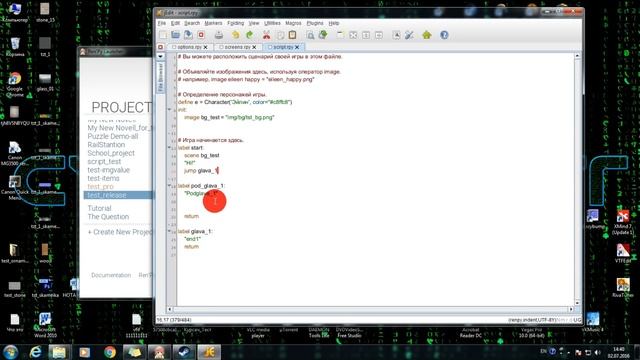Select script_test project in launcher
This screenshot has height=360, width=640.
104,162
